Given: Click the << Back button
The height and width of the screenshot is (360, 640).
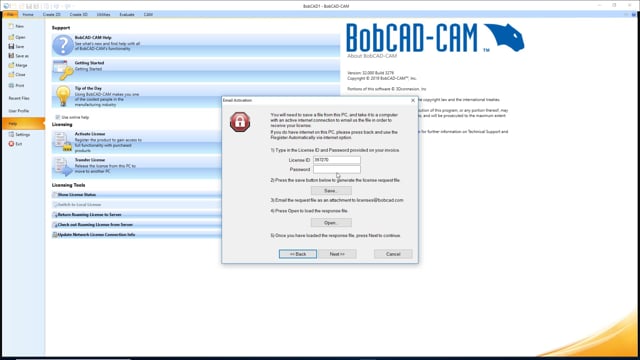Looking at the screenshot, I should pos(298,254).
